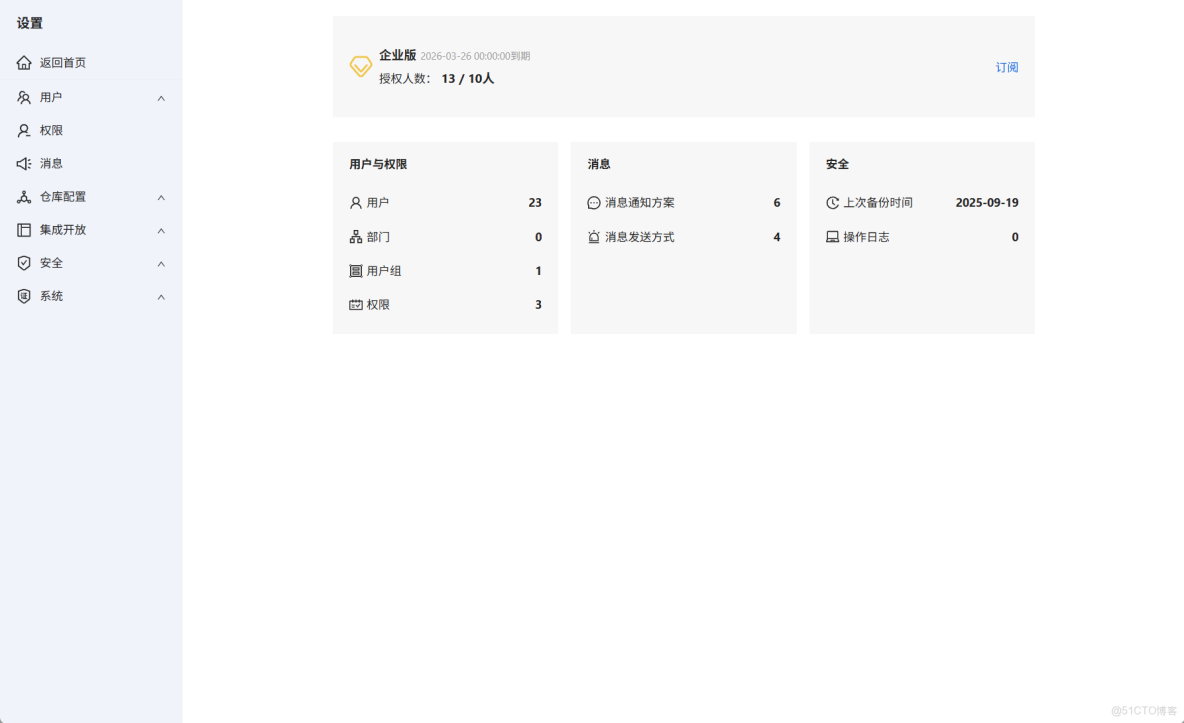Screen dimensions: 1184x723
Task: Click the 仓库配置 sidebar icon
Action: (24, 197)
